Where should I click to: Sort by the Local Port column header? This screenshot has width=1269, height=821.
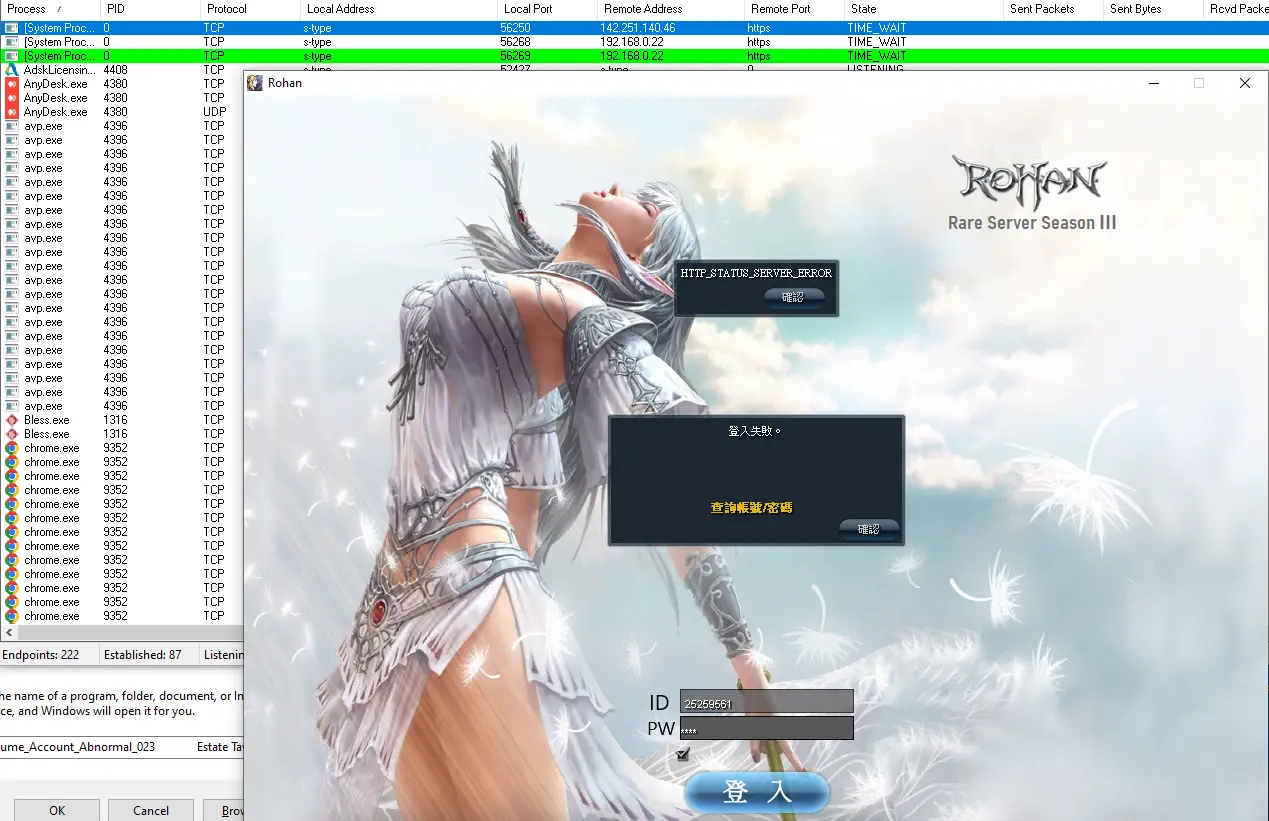coord(547,9)
